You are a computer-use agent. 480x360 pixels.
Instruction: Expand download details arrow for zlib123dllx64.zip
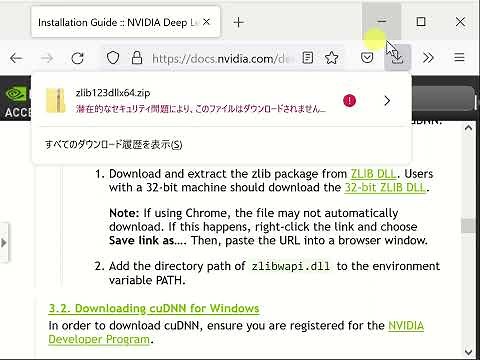387,101
